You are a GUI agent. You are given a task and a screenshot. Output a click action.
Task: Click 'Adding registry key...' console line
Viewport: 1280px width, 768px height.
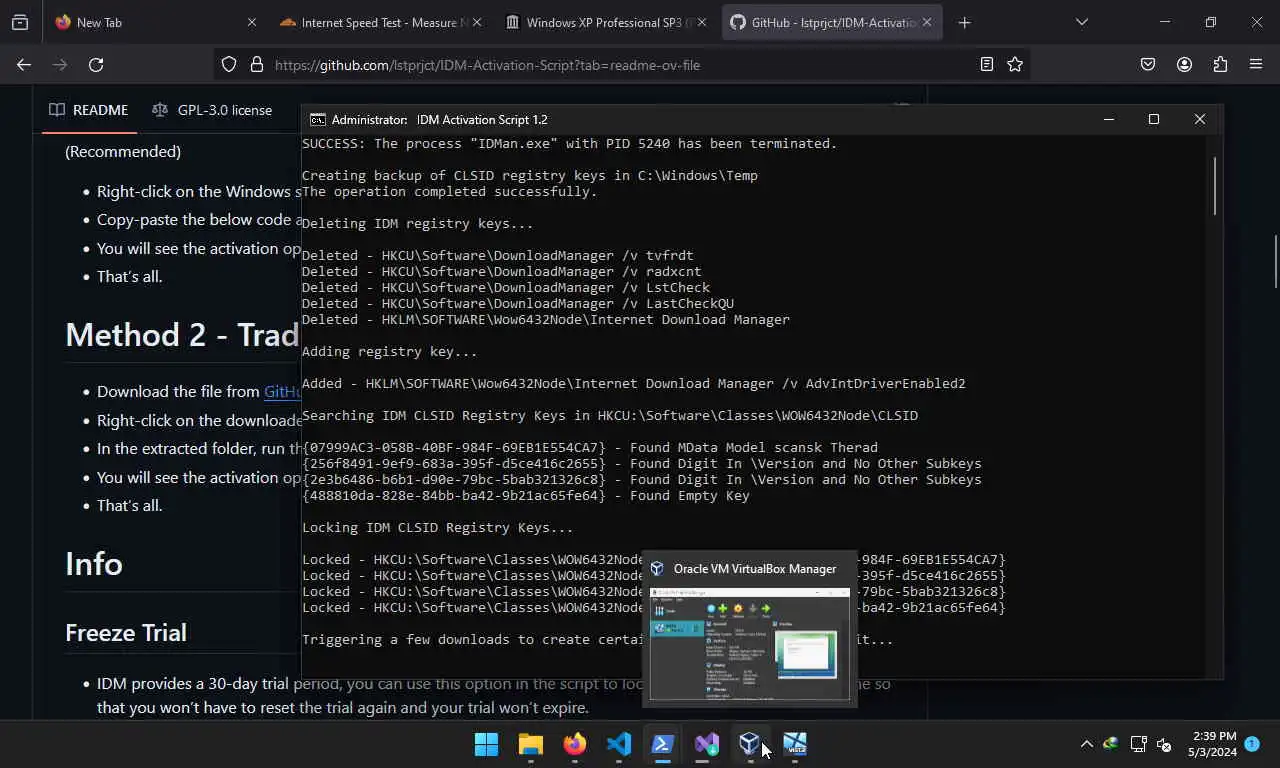389,351
